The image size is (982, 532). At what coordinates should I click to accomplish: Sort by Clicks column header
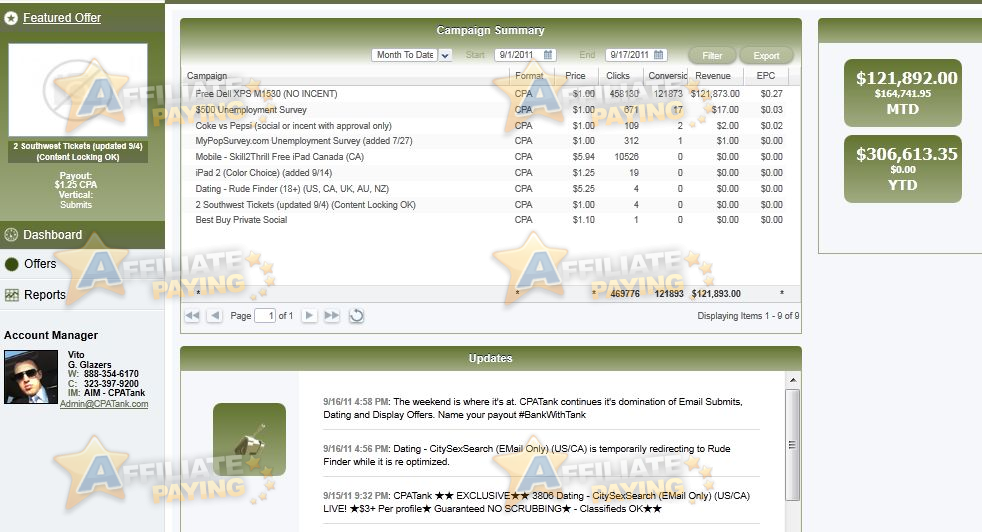pyautogui.click(x=618, y=76)
